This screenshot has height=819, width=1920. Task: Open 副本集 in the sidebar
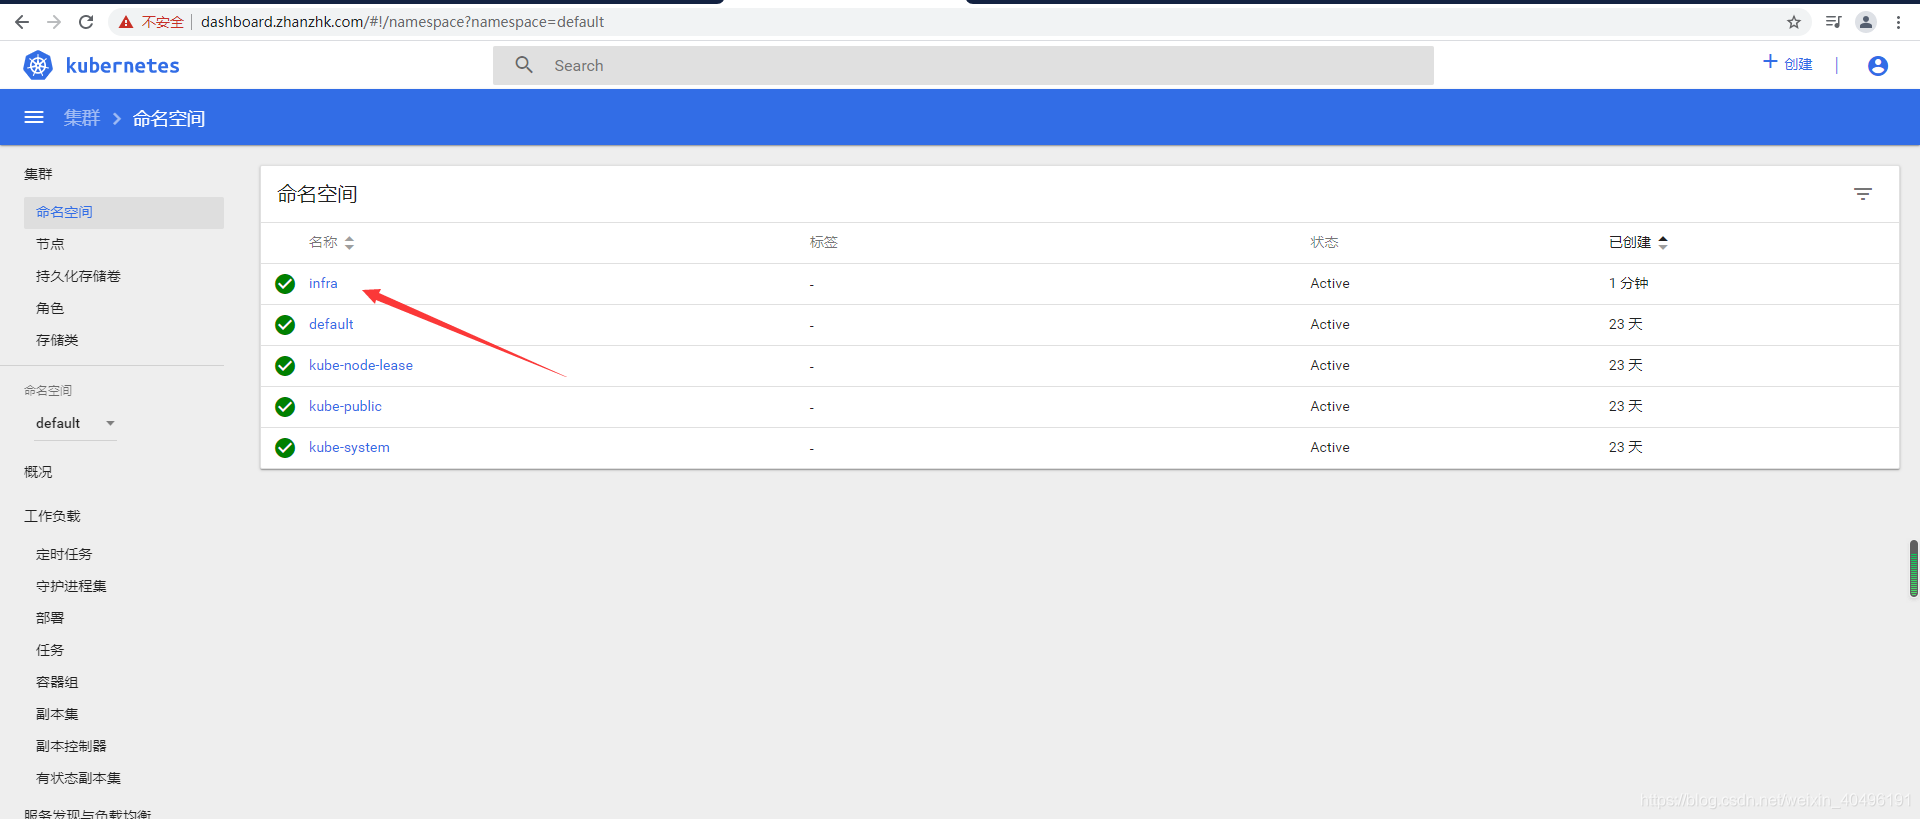[x=57, y=714]
